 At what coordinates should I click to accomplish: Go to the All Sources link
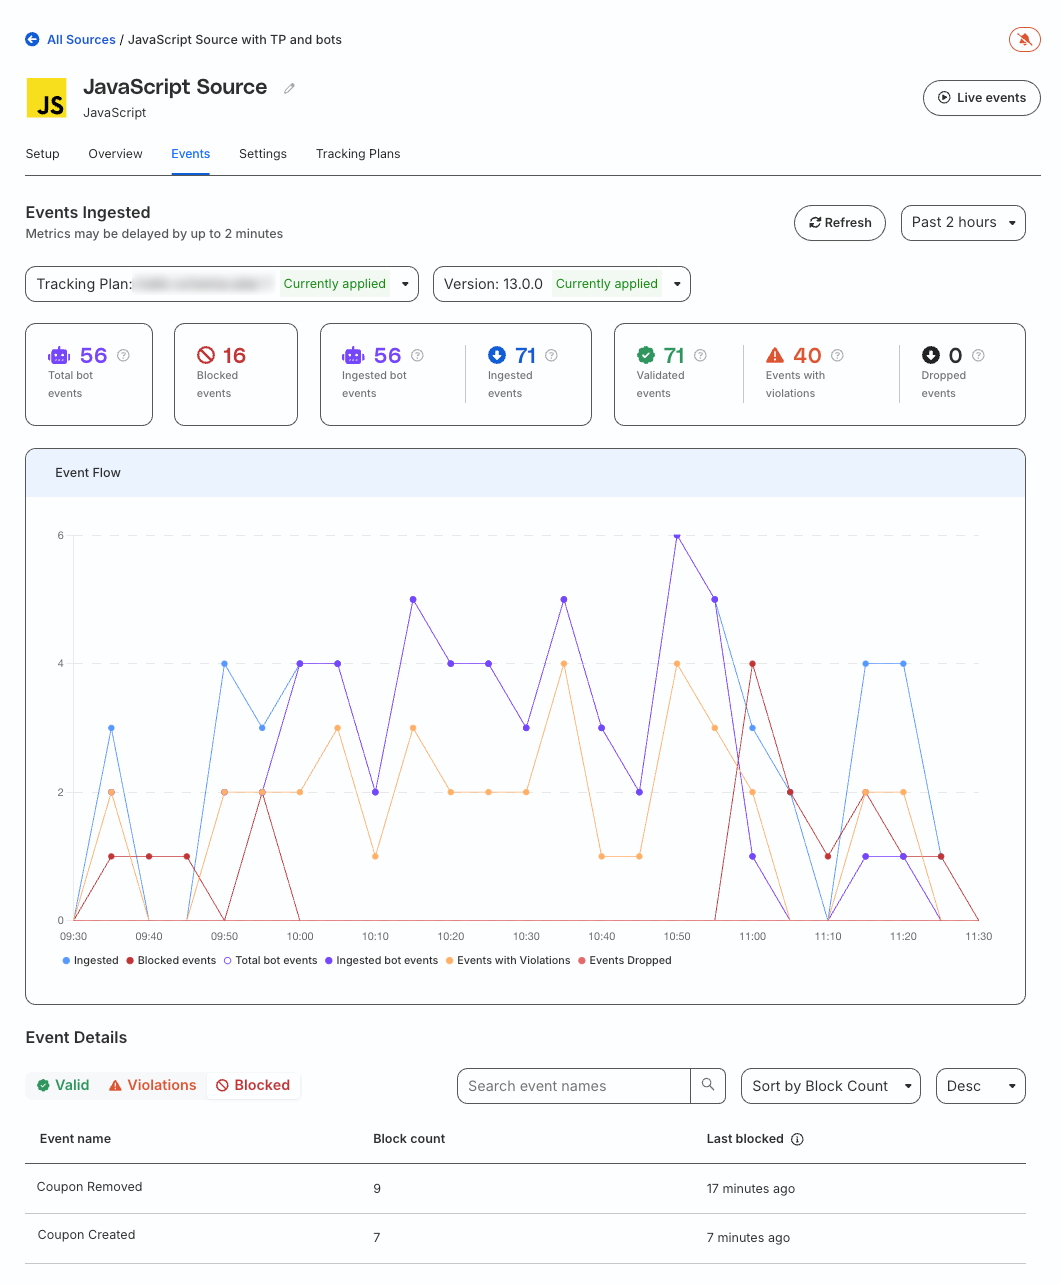[81, 40]
